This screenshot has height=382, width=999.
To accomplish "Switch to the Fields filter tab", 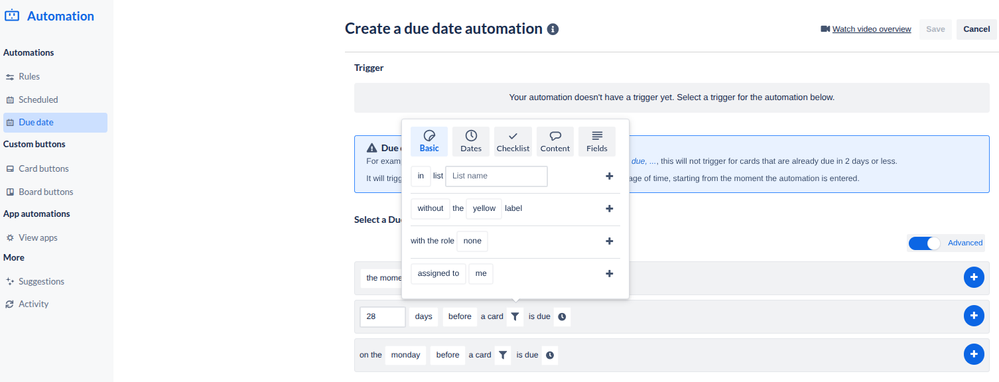I will click(597, 141).
